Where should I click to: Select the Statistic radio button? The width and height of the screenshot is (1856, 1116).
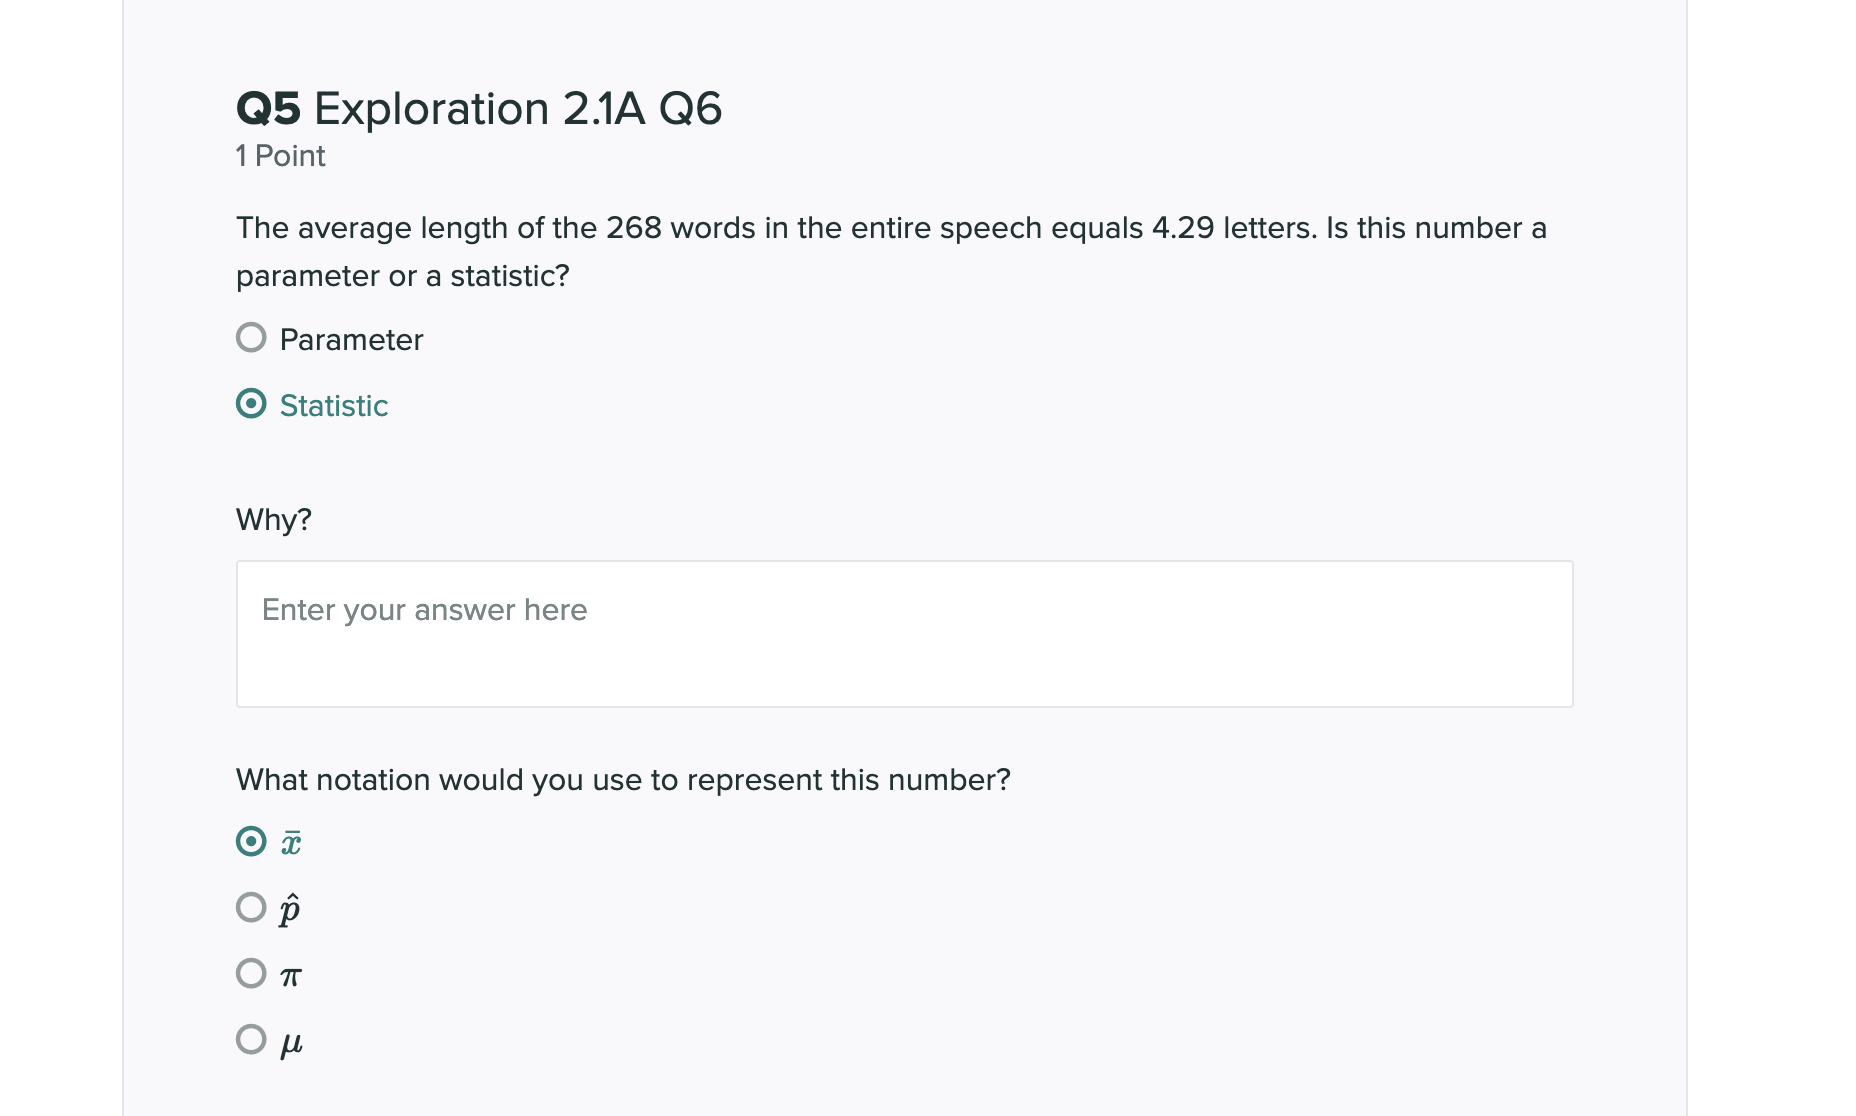[x=251, y=404]
